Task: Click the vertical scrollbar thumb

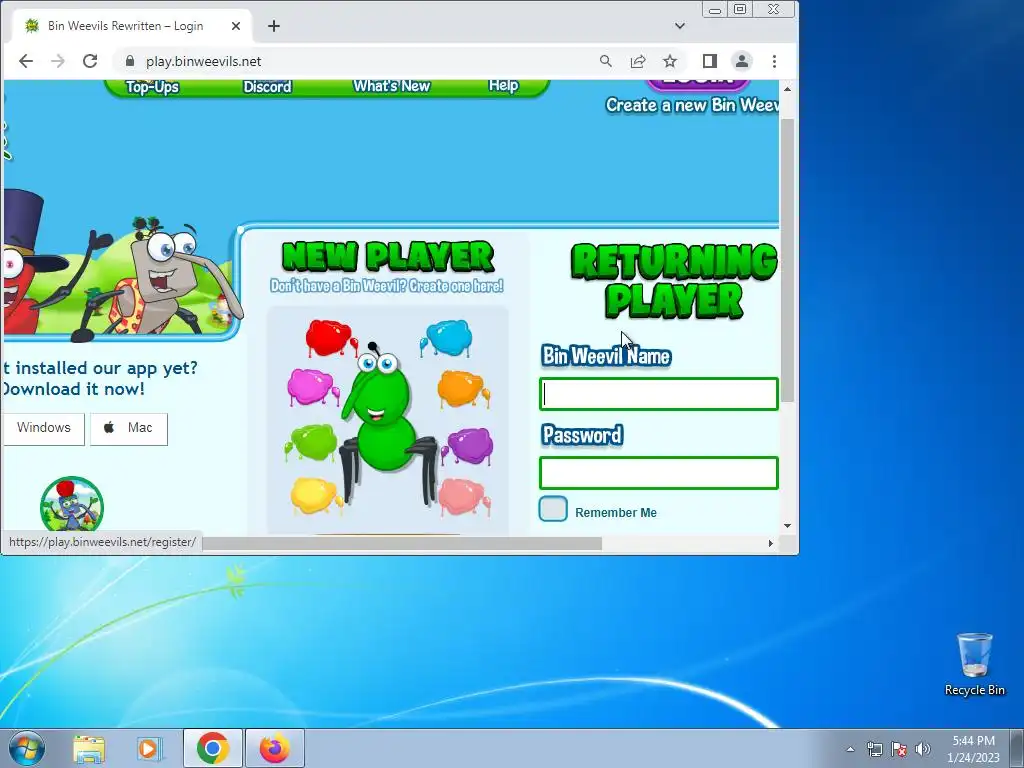Action: 788,261
